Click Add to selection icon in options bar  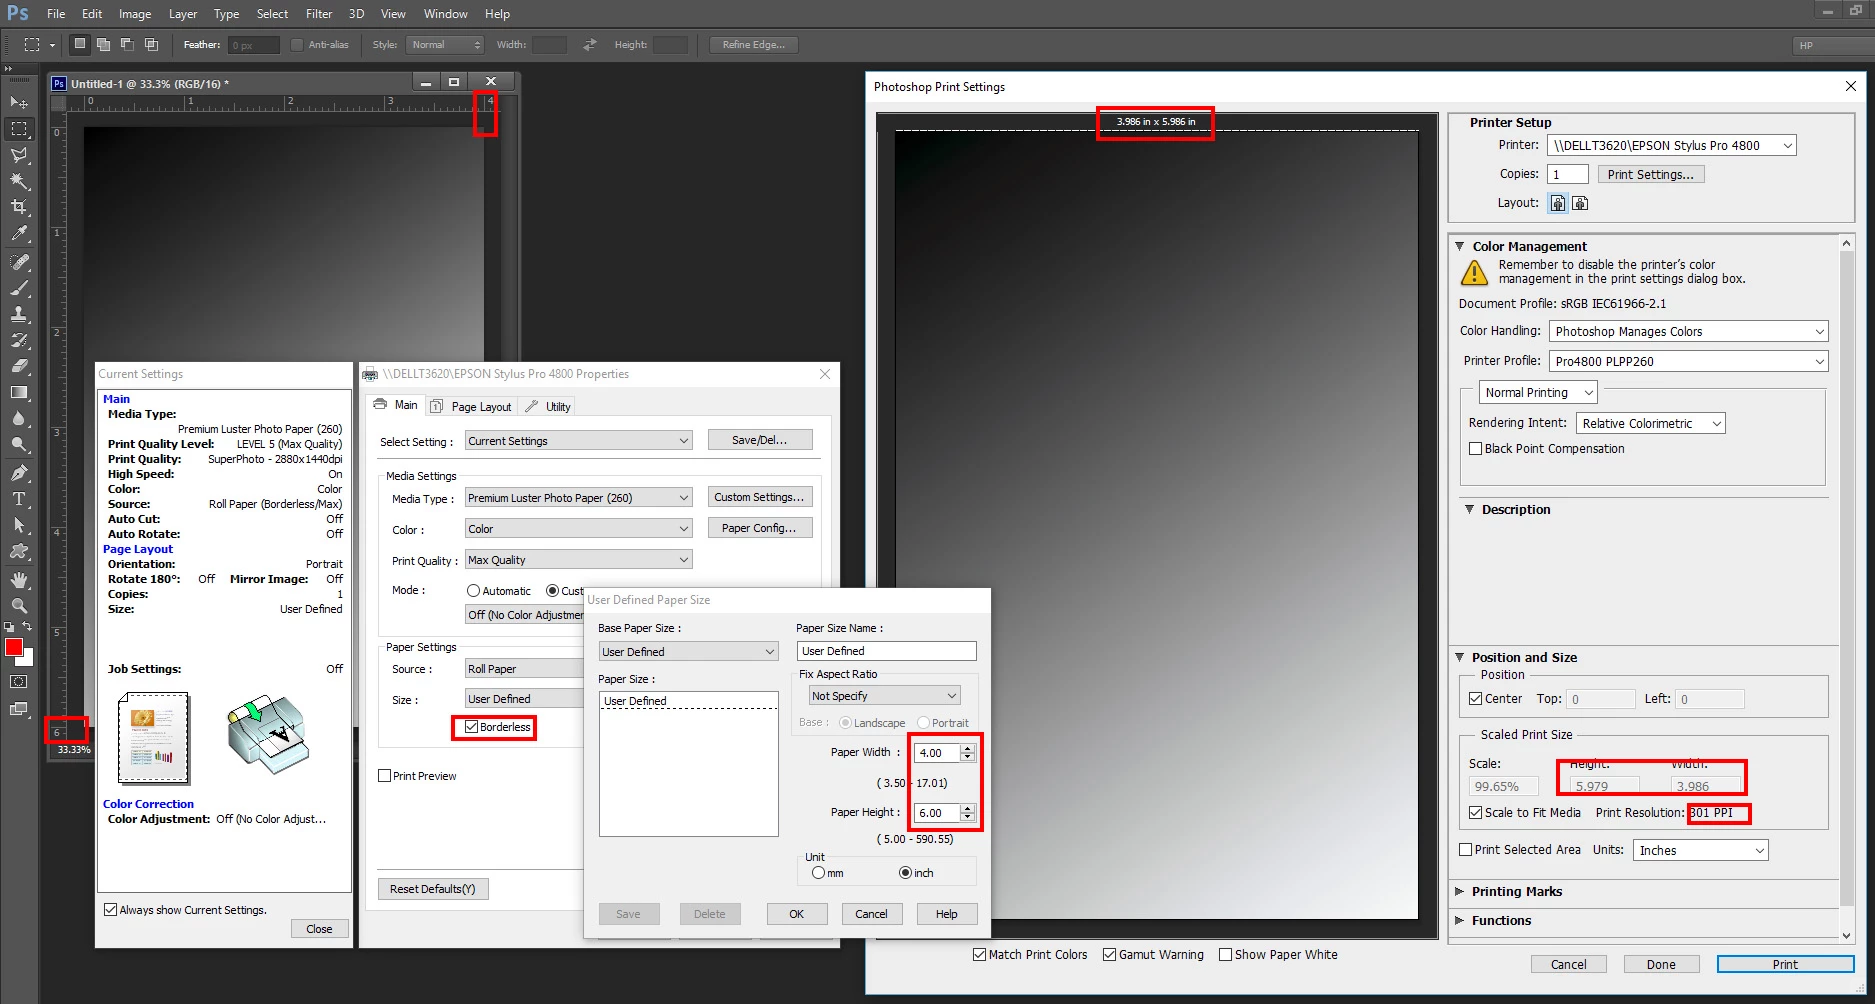coord(103,44)
